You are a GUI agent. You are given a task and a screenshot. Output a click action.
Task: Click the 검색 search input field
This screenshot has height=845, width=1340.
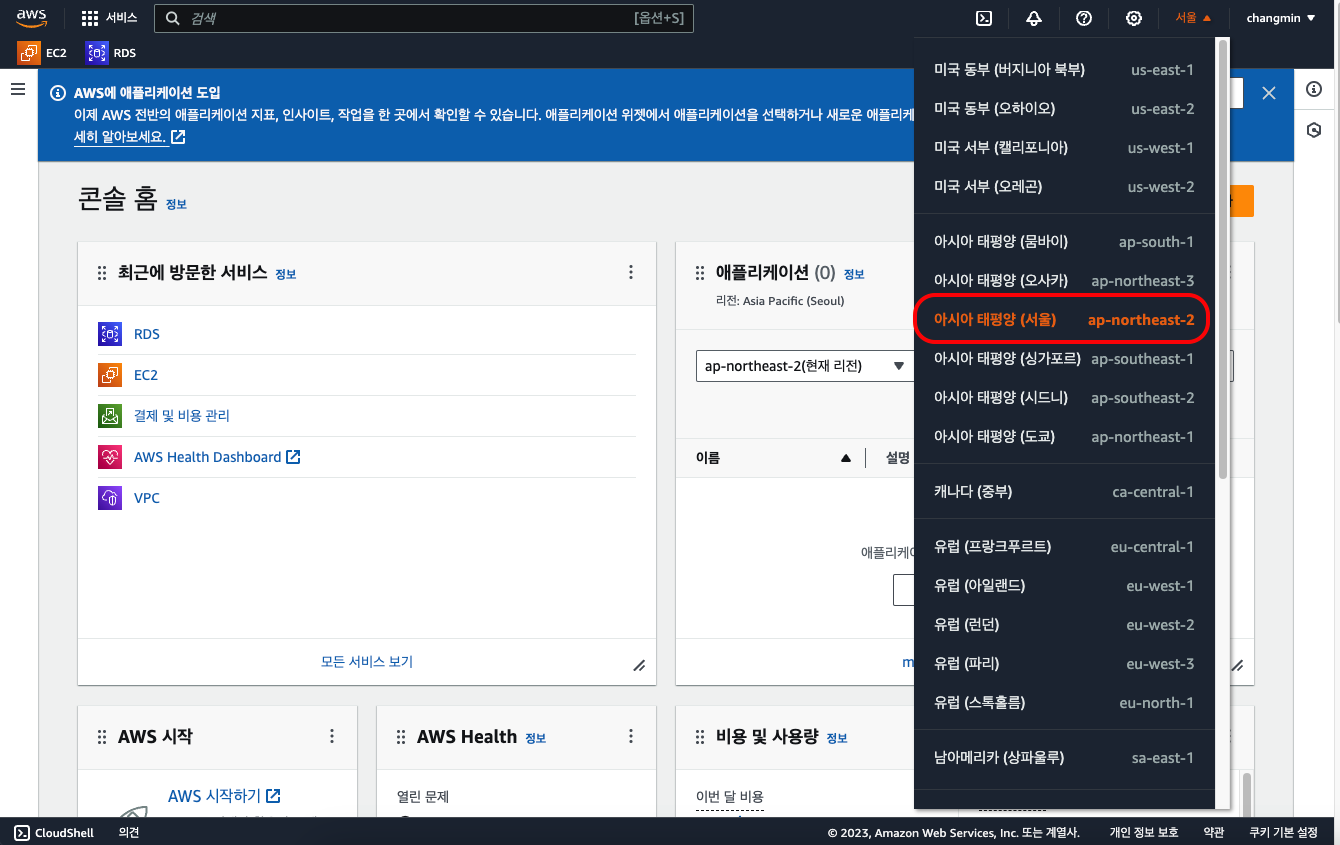coord(424,18)
